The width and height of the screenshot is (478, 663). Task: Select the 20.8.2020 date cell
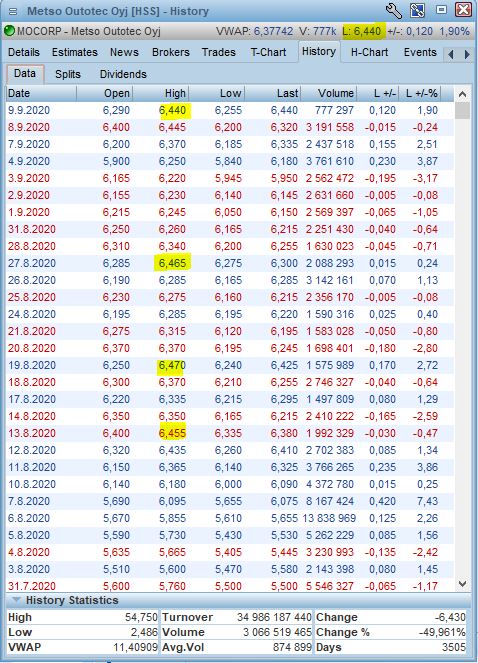click(x=32, y=348)
